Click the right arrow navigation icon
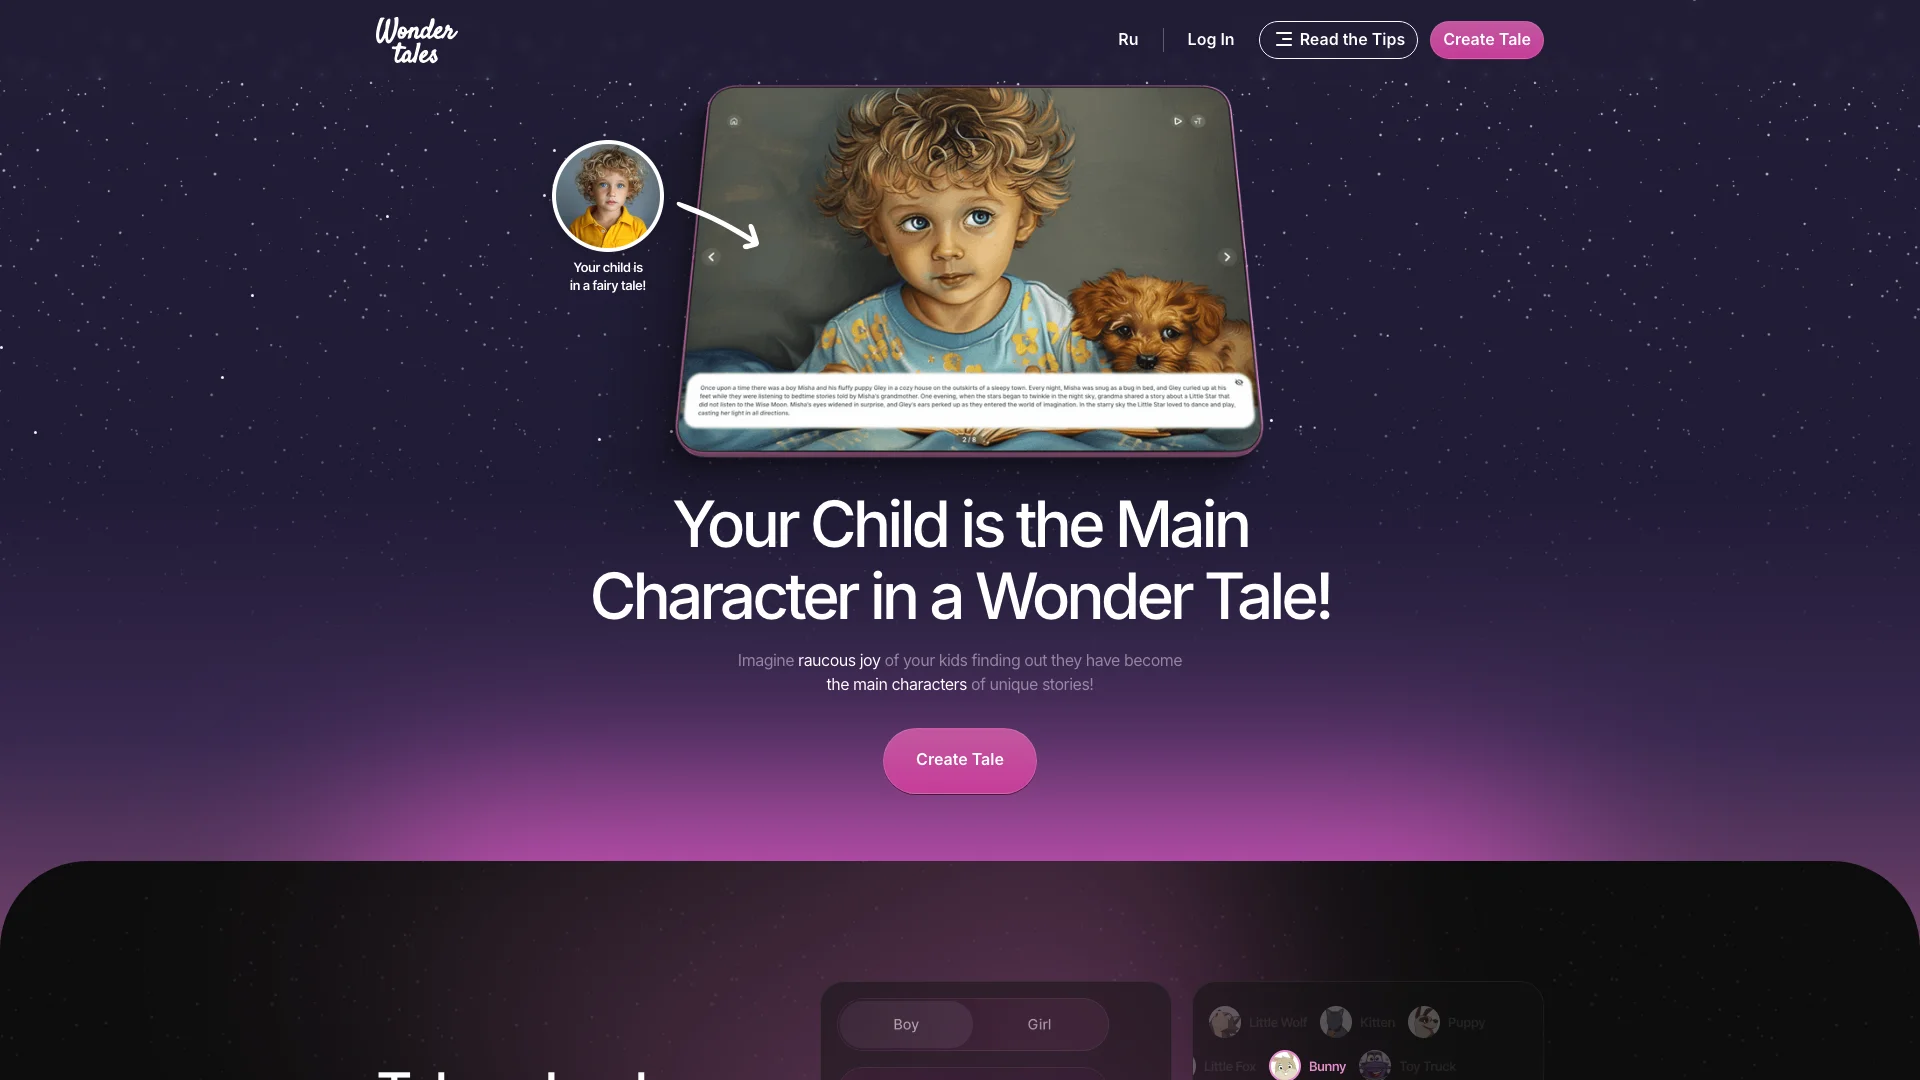This screenshot has width=1920, height=1080. [1226, 257]
